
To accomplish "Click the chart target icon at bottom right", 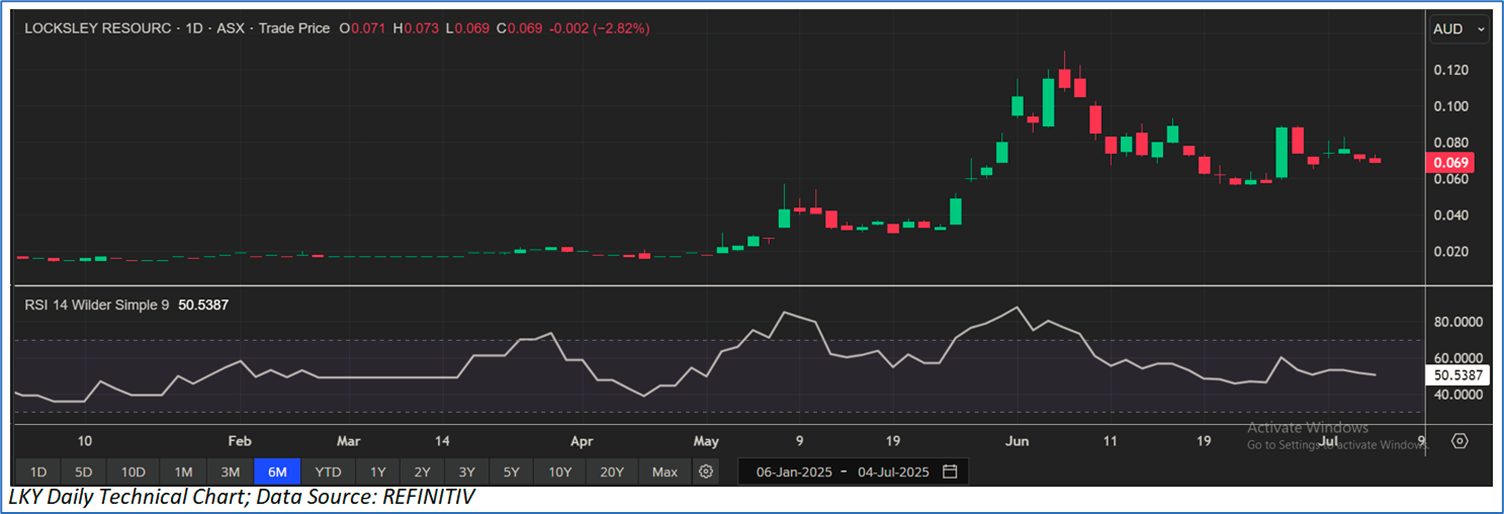I will pos(1459,441).
